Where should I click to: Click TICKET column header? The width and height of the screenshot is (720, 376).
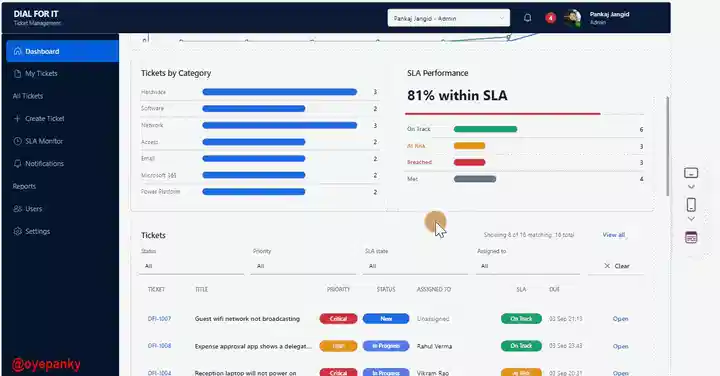click(156, 289)
